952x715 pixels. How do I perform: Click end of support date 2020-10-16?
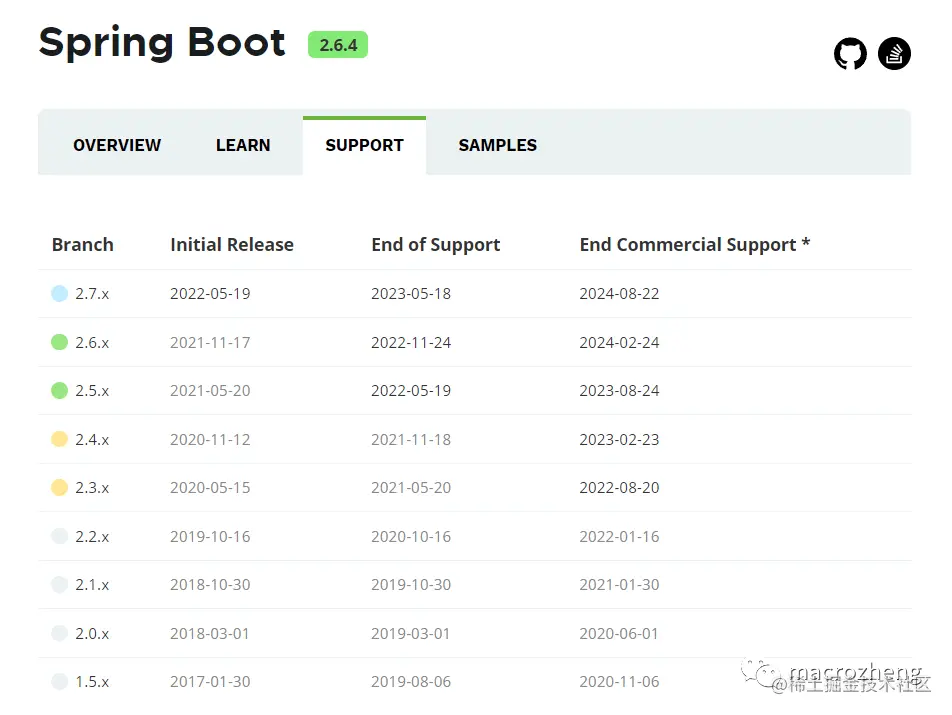tap(411, 537)
